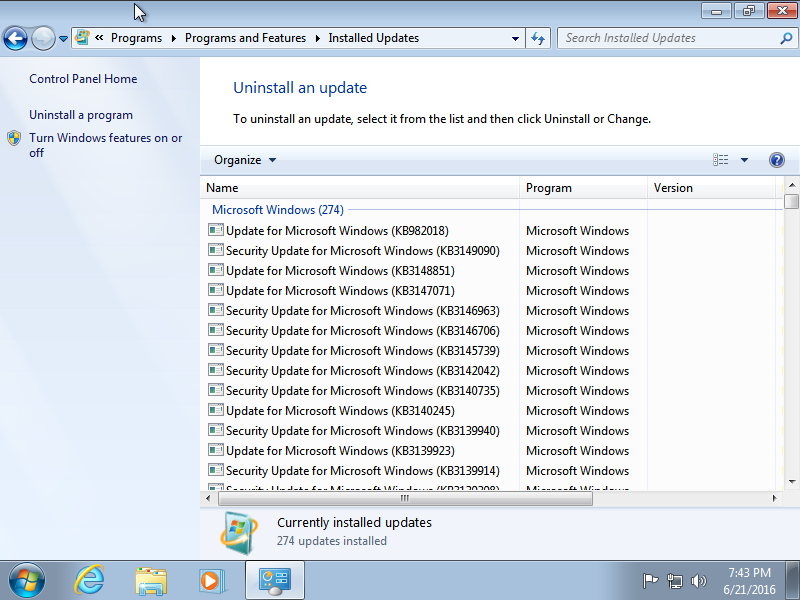Screen dimensions: 800x600
Task: Refresh the Installed Updates list
Action: [538, 38]
